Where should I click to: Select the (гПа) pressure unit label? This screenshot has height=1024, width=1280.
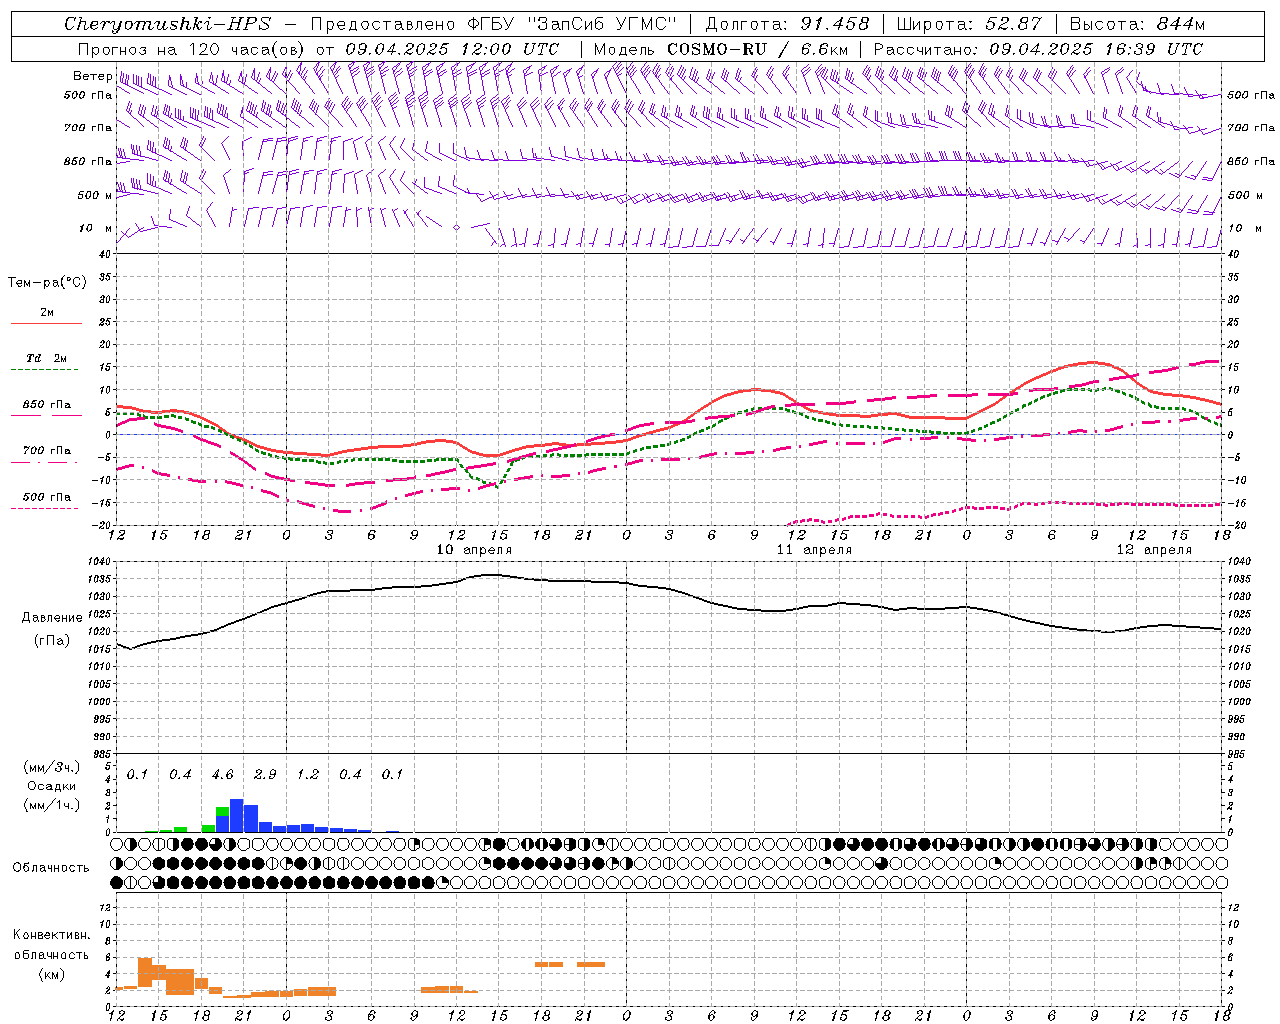tap(52, 641)
